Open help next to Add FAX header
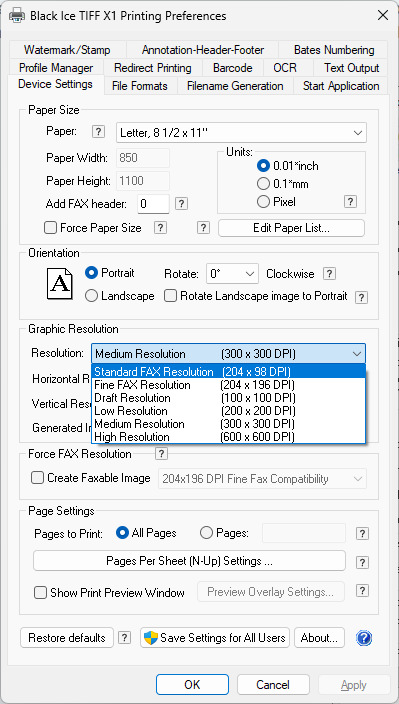 (181, 204)
